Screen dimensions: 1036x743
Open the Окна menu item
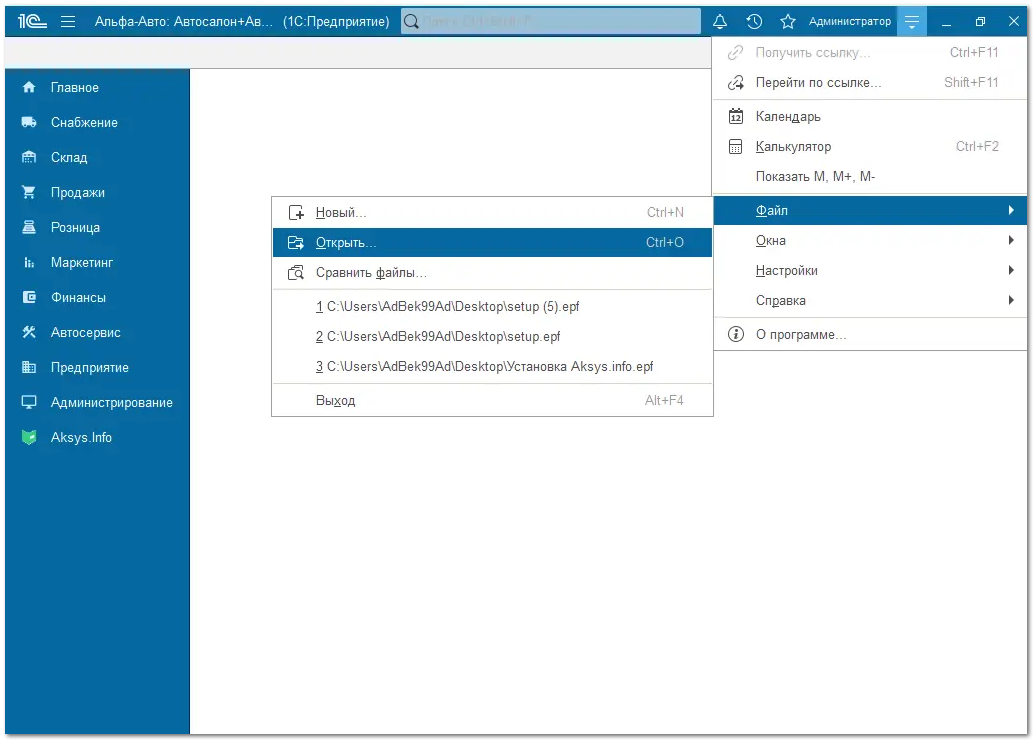click(x=870, y=240)
